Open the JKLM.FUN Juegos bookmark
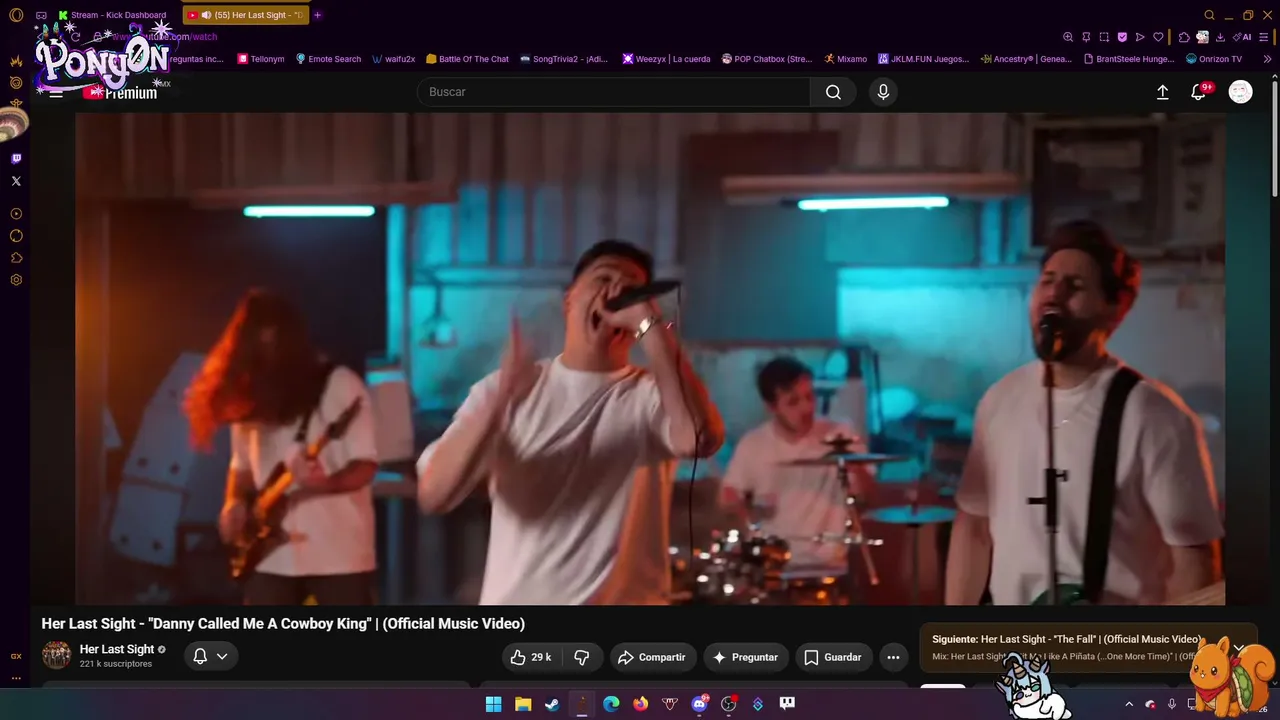The width and height of the screenshot is (1280, 720). 924,59
